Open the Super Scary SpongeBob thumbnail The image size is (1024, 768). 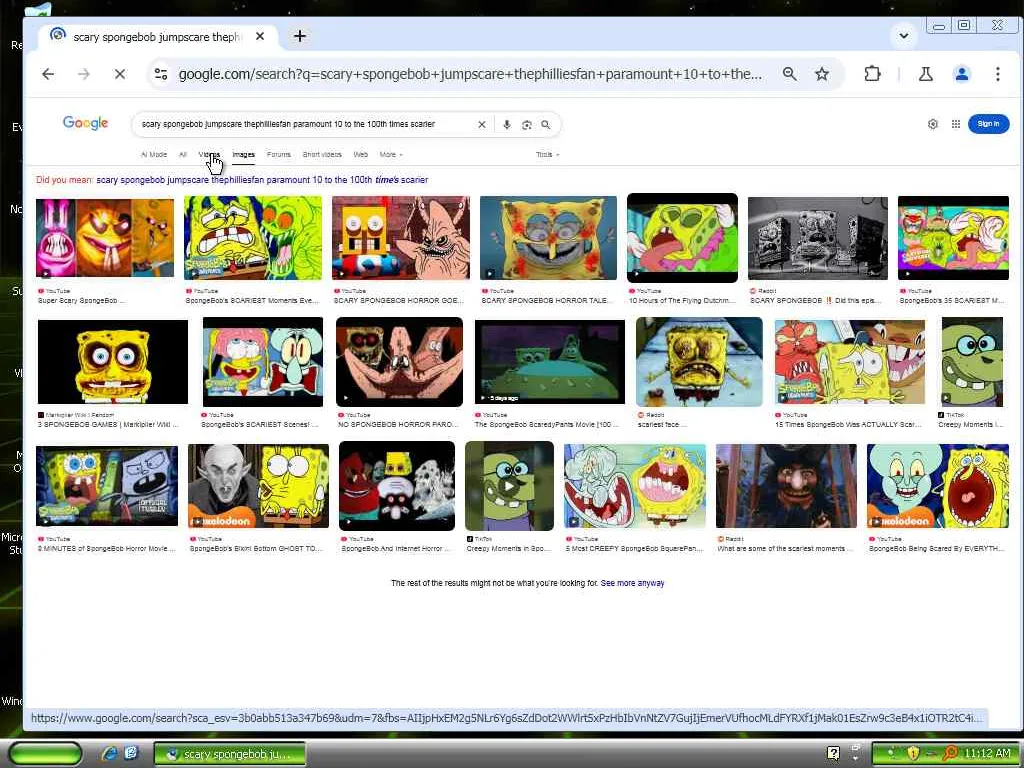click(x=105, y=238)
